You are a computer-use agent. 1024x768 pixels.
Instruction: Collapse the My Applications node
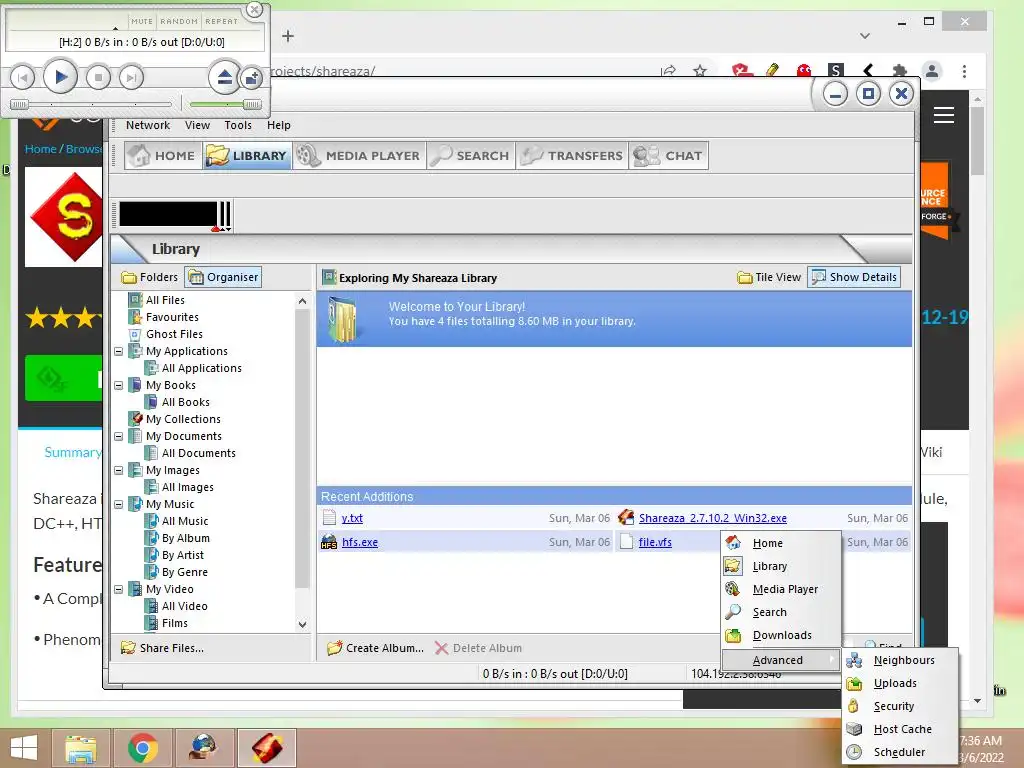point(118,351)
